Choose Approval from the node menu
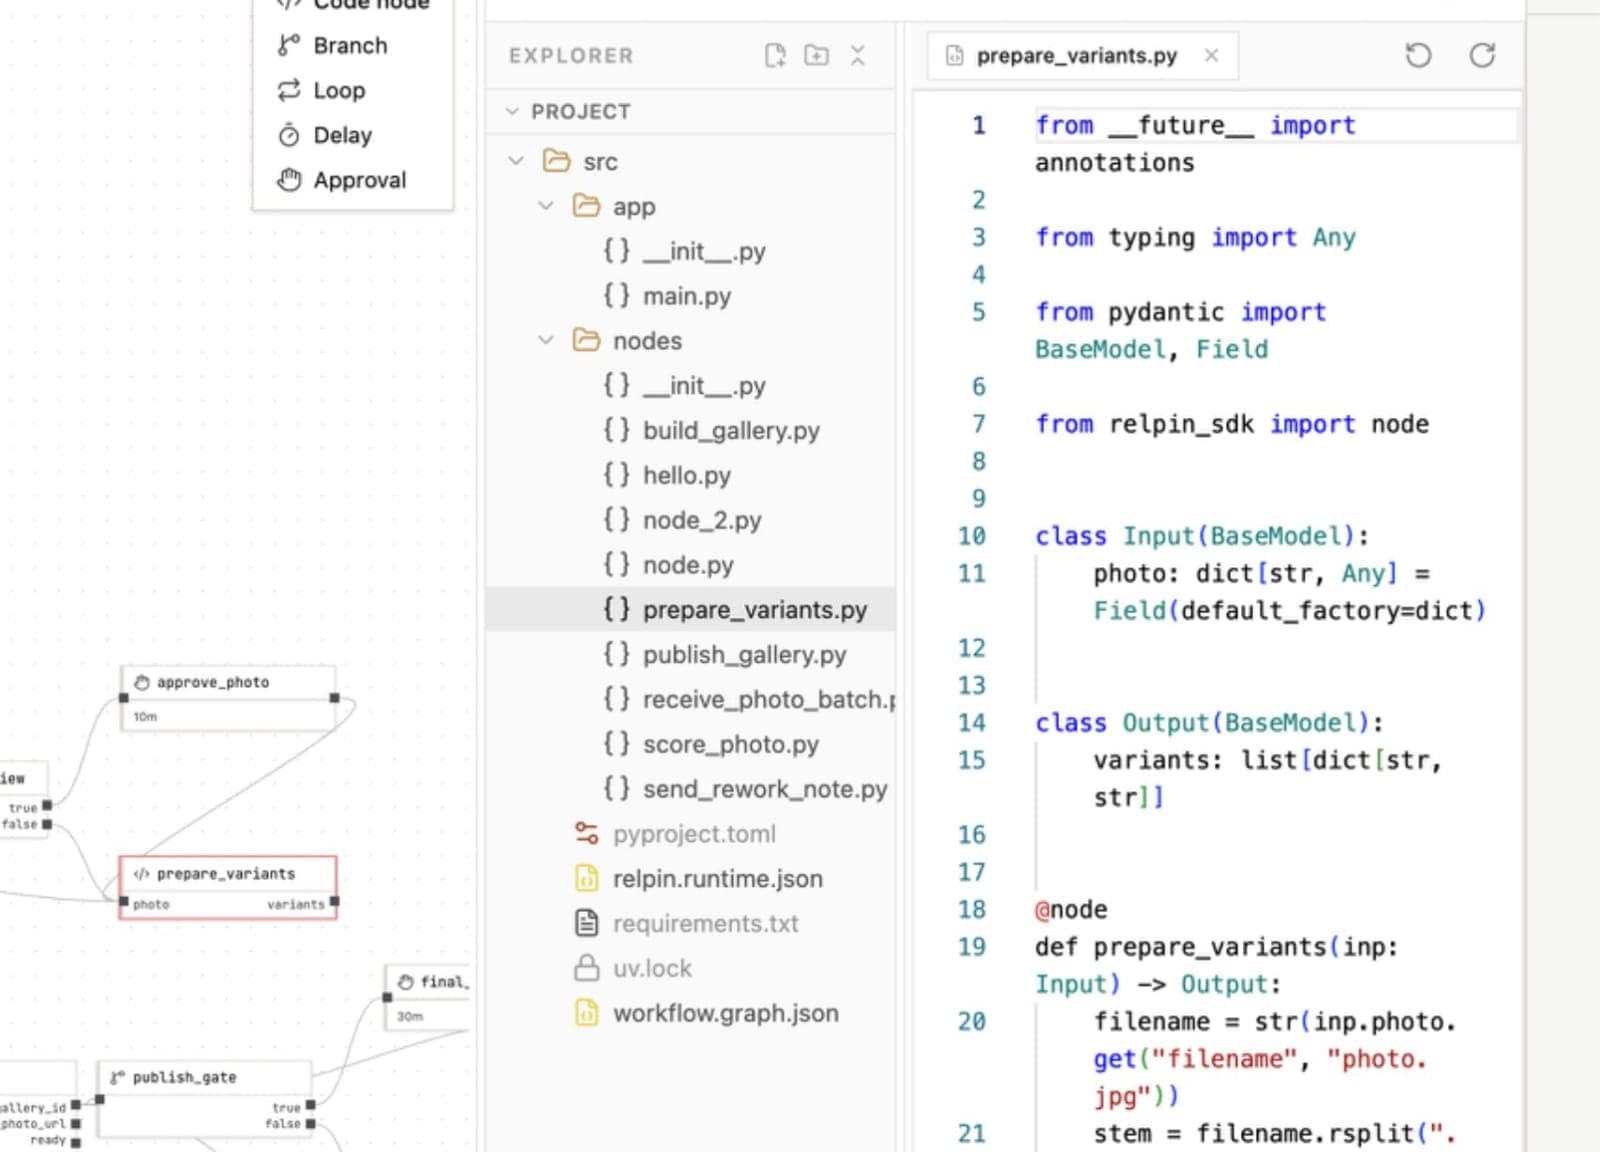 (352, 180)
